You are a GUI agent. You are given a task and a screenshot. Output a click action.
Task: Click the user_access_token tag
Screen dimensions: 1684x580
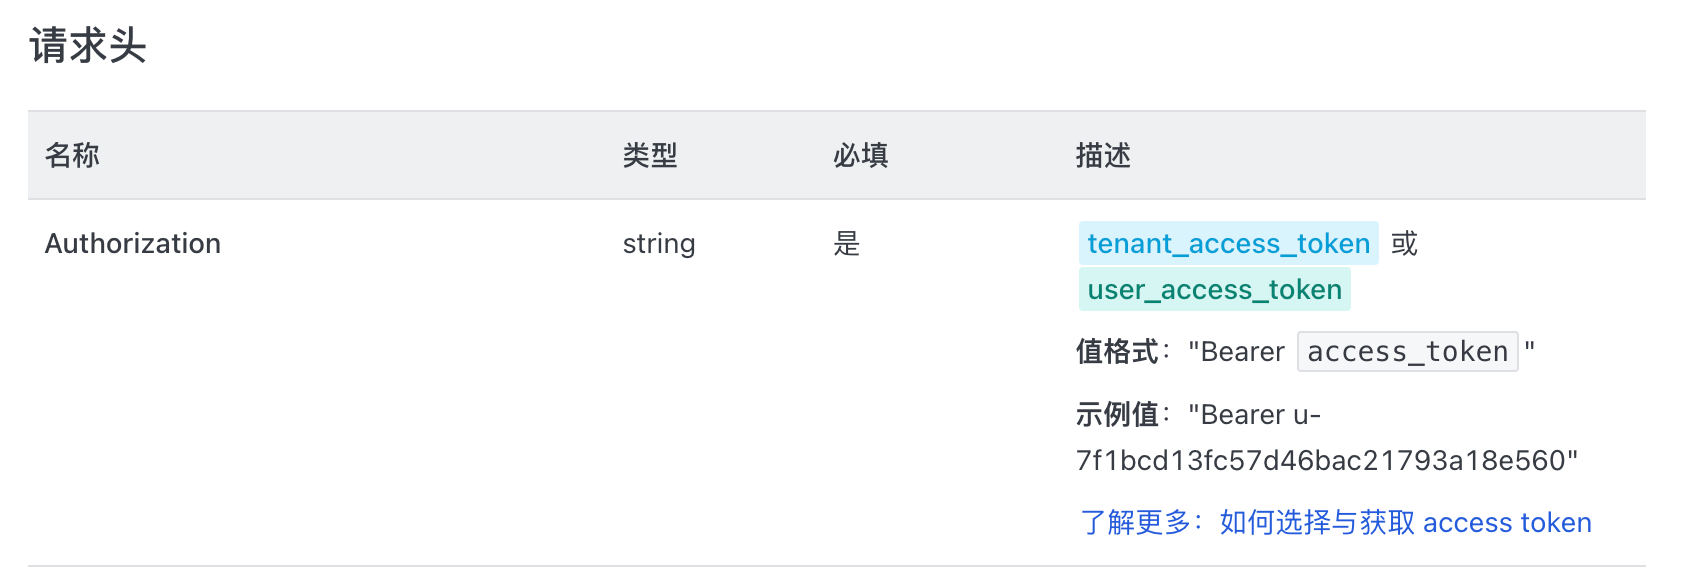pyautogui.click(x=1215, y=289)
